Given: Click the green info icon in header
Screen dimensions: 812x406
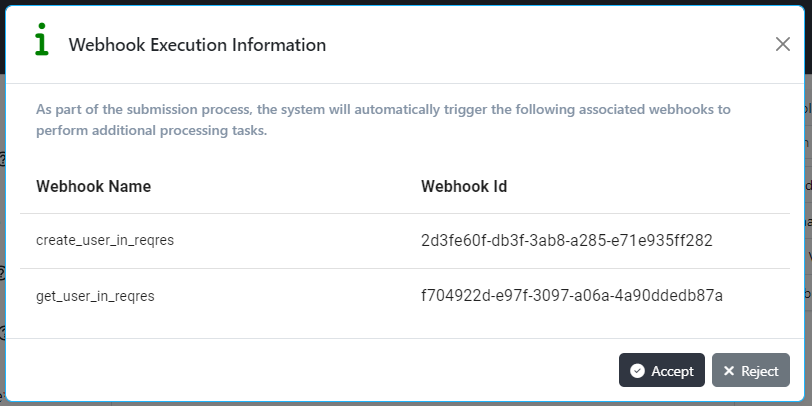Looking at the screenshot, I should [41, 42].
